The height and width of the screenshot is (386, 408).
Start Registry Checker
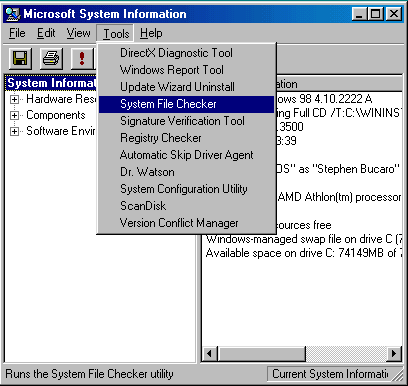(x=187, y=138)
